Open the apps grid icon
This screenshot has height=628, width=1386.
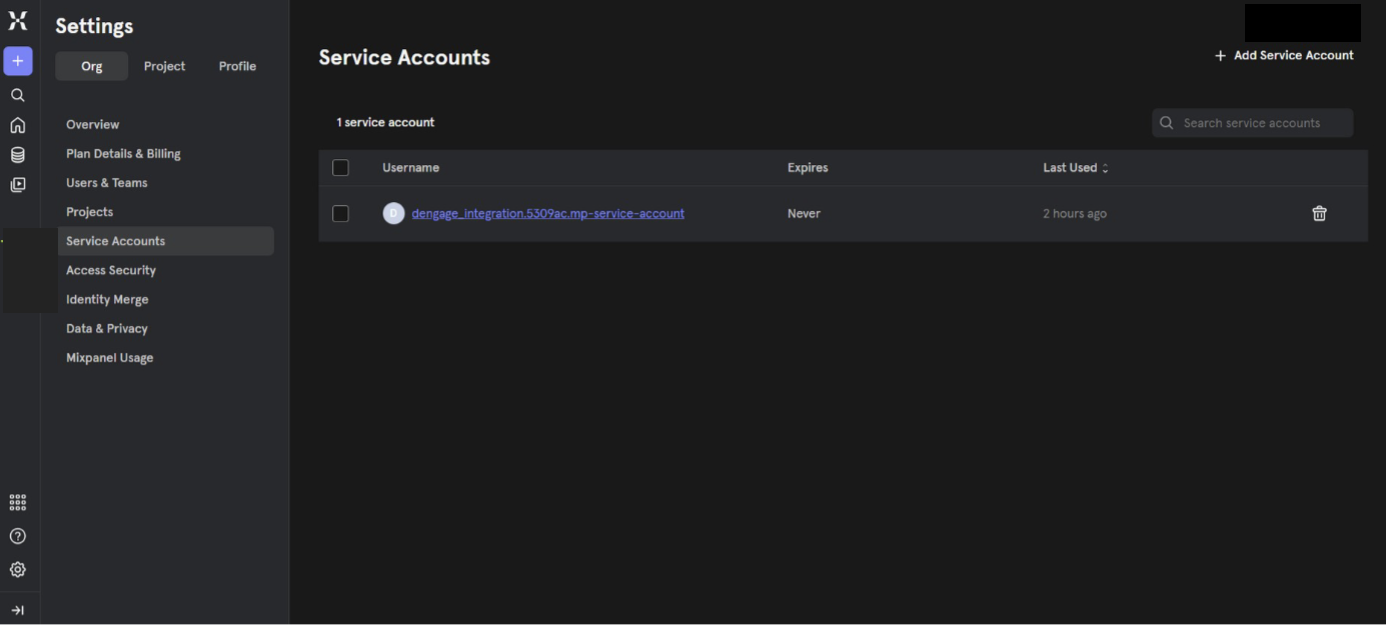tap(18, 502)
